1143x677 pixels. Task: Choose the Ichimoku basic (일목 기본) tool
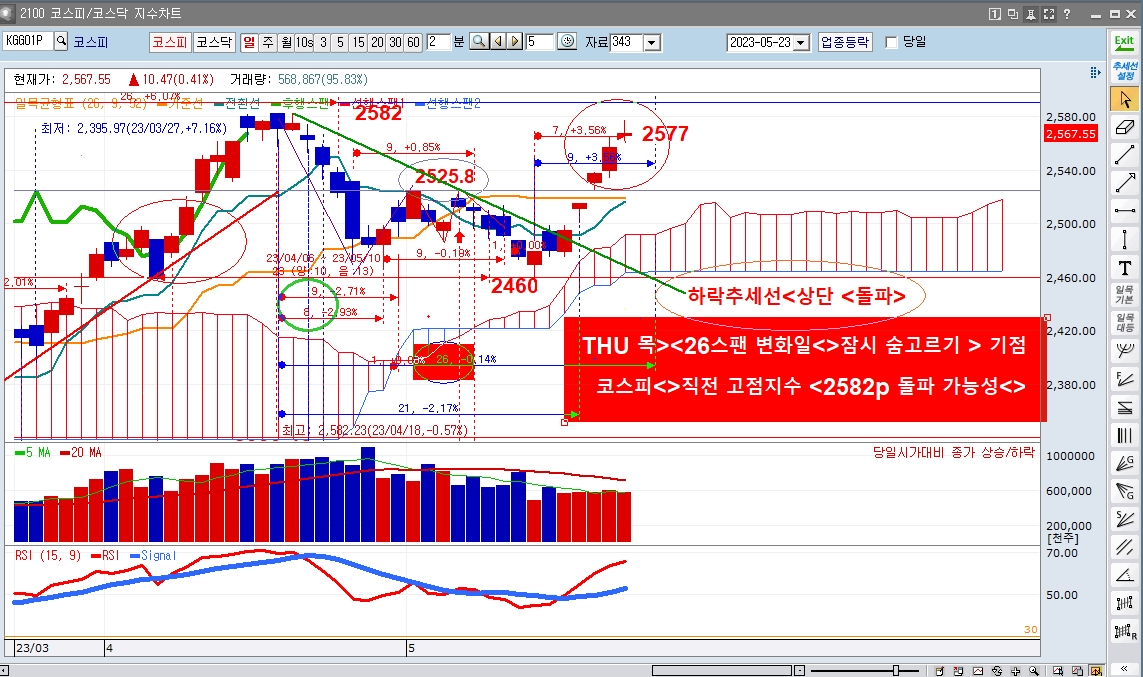pyautogui.click(x=1124, y=295)
